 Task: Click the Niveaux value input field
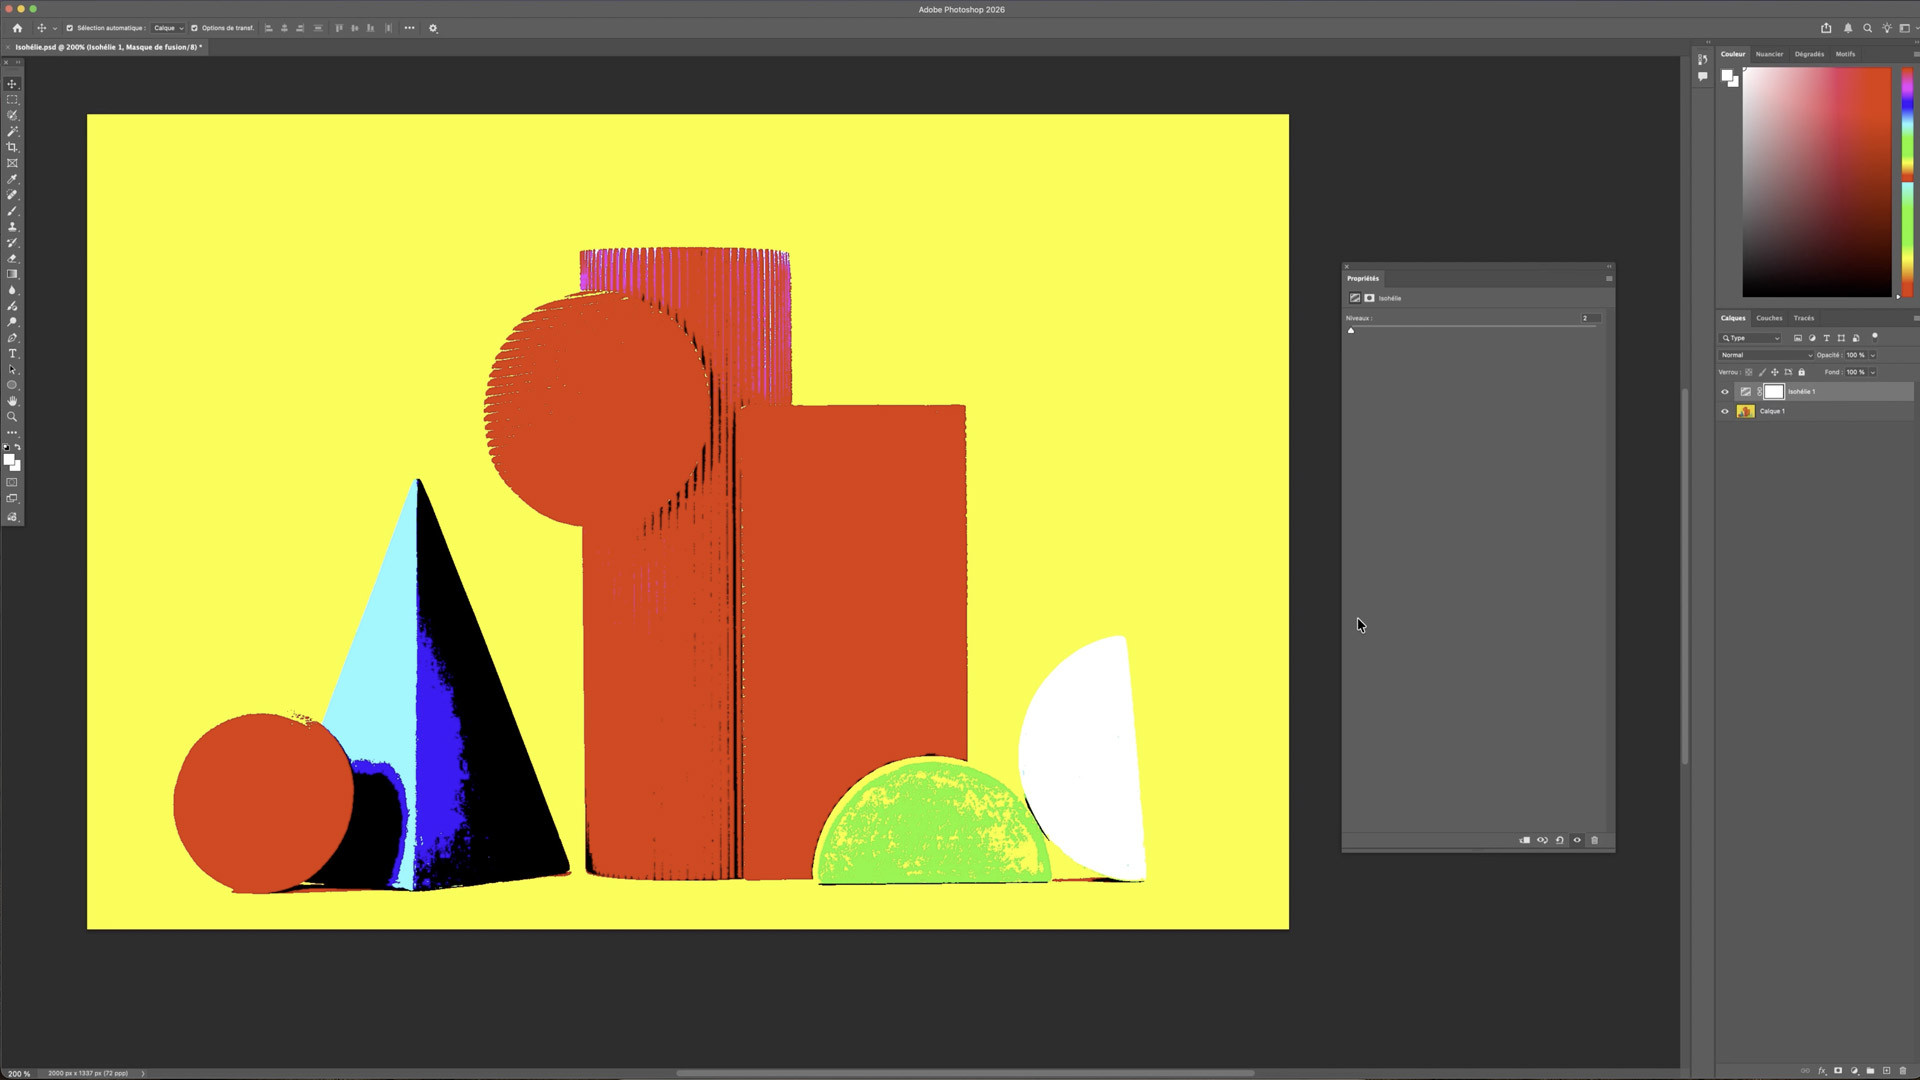pos(1589,318)
